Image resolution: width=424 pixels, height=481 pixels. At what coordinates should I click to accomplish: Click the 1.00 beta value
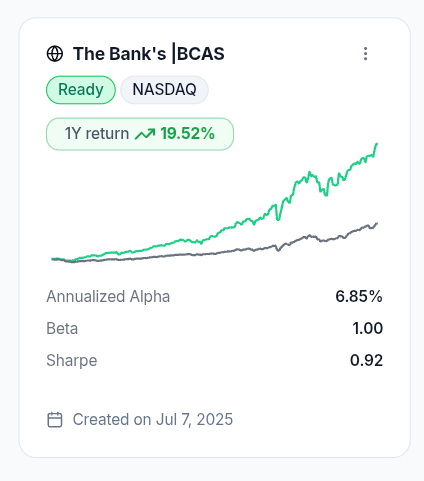368,328
